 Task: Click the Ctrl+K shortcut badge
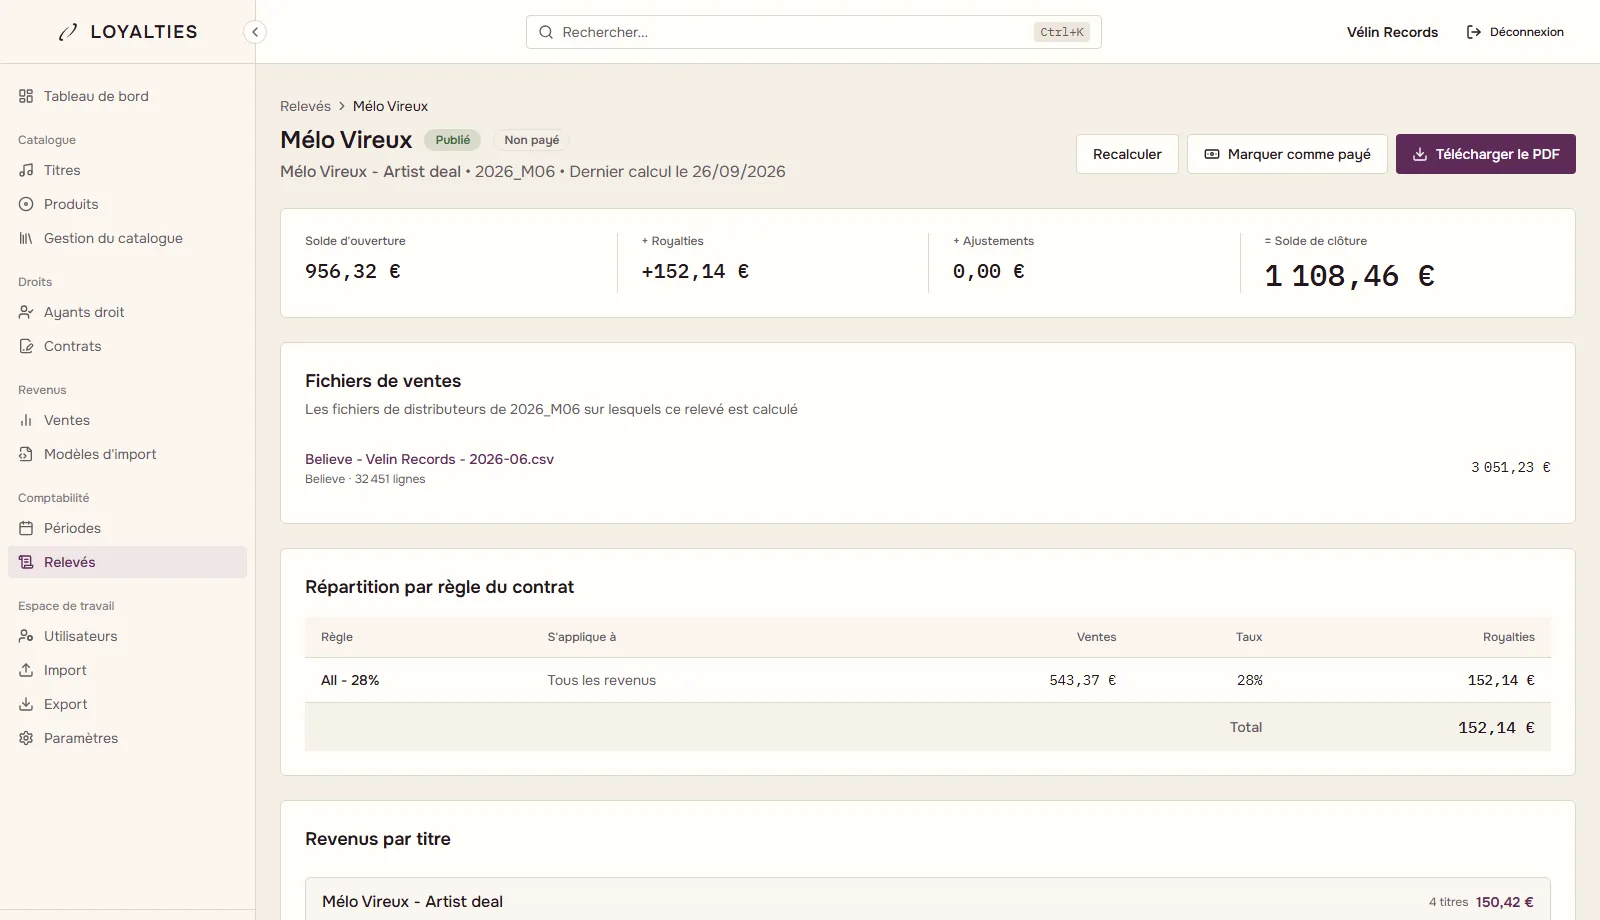1061,32
